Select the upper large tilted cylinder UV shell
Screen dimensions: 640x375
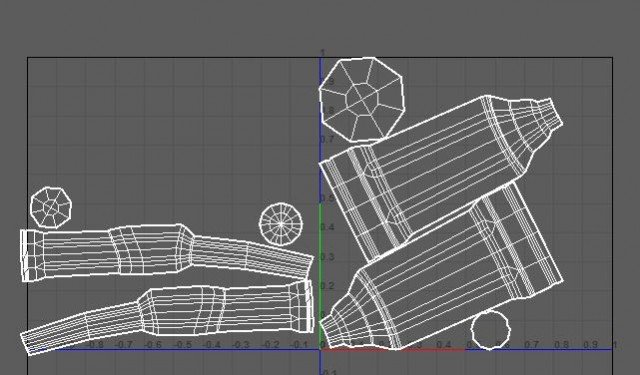pos(441,180)
